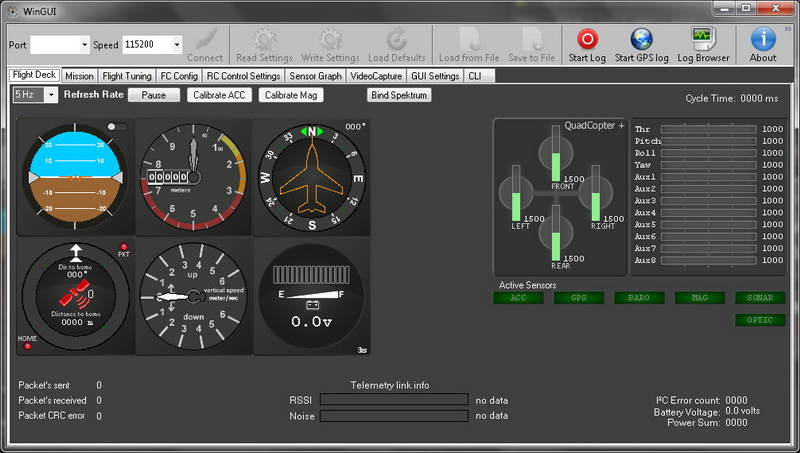Open the Speed baud rate dropdown
This screenshot has height=453, width=800.
(x=177, y=45)
